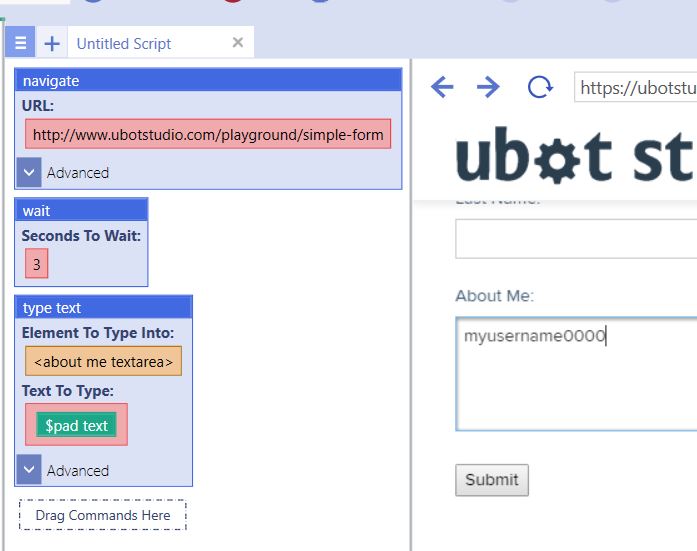Image resolution: width=697 pixels, height=551 pixels.
Task: Click the 'URL:' label in navigate
Action: click(x=38, y=106)
